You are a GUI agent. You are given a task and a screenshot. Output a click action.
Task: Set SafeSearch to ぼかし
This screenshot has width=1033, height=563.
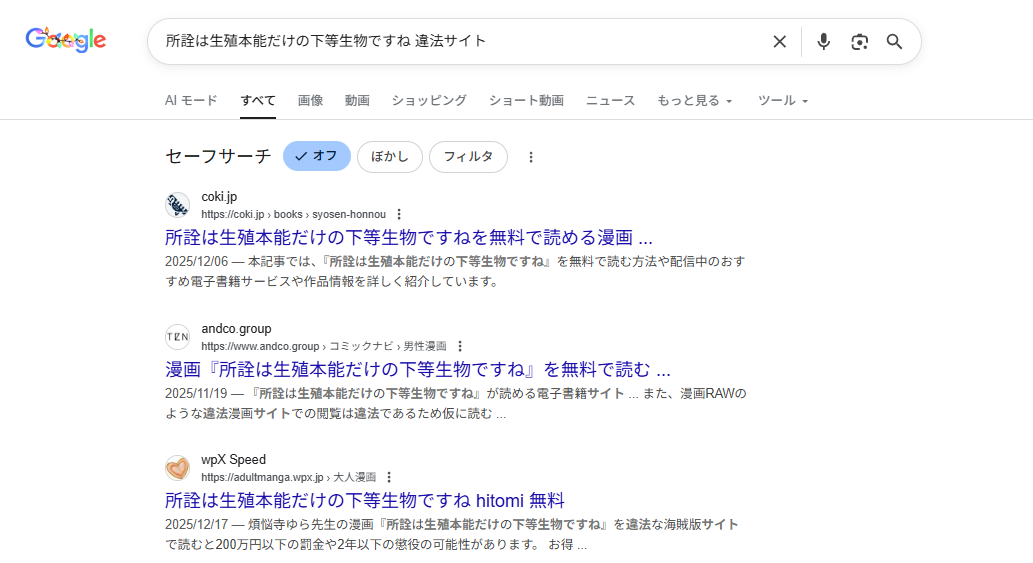pos(389,157)
